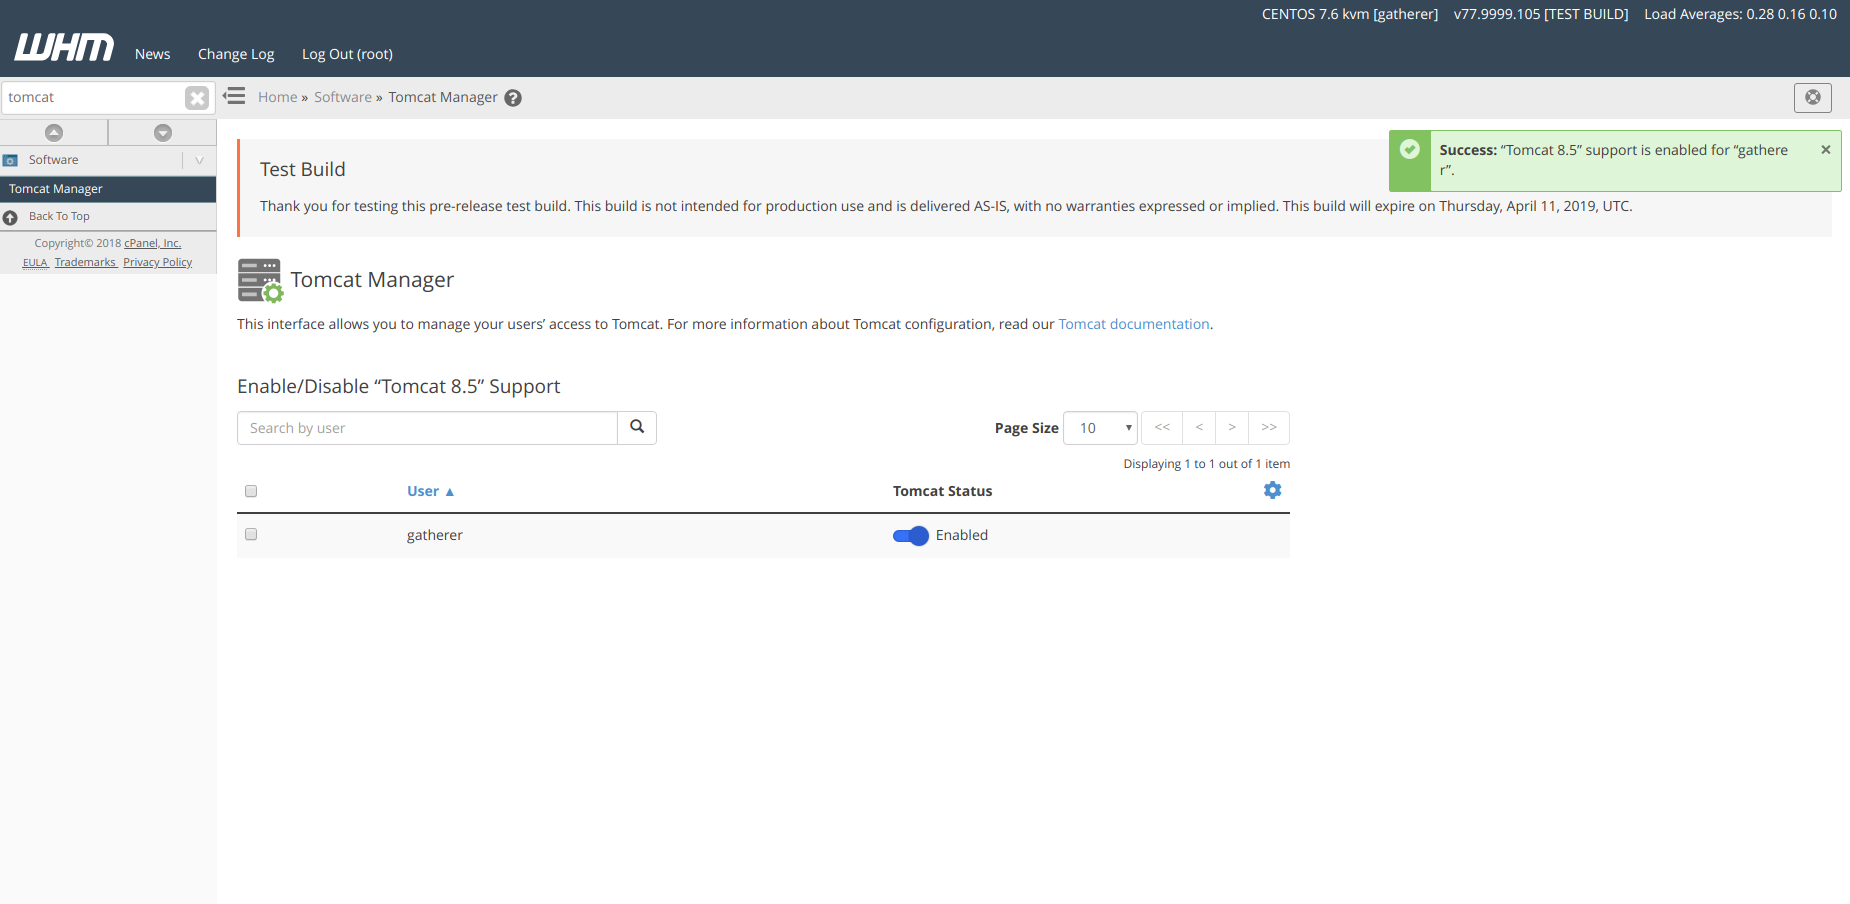Go to previous page of results
This screenshot has height=904, width=1850.
(1199, 428)
